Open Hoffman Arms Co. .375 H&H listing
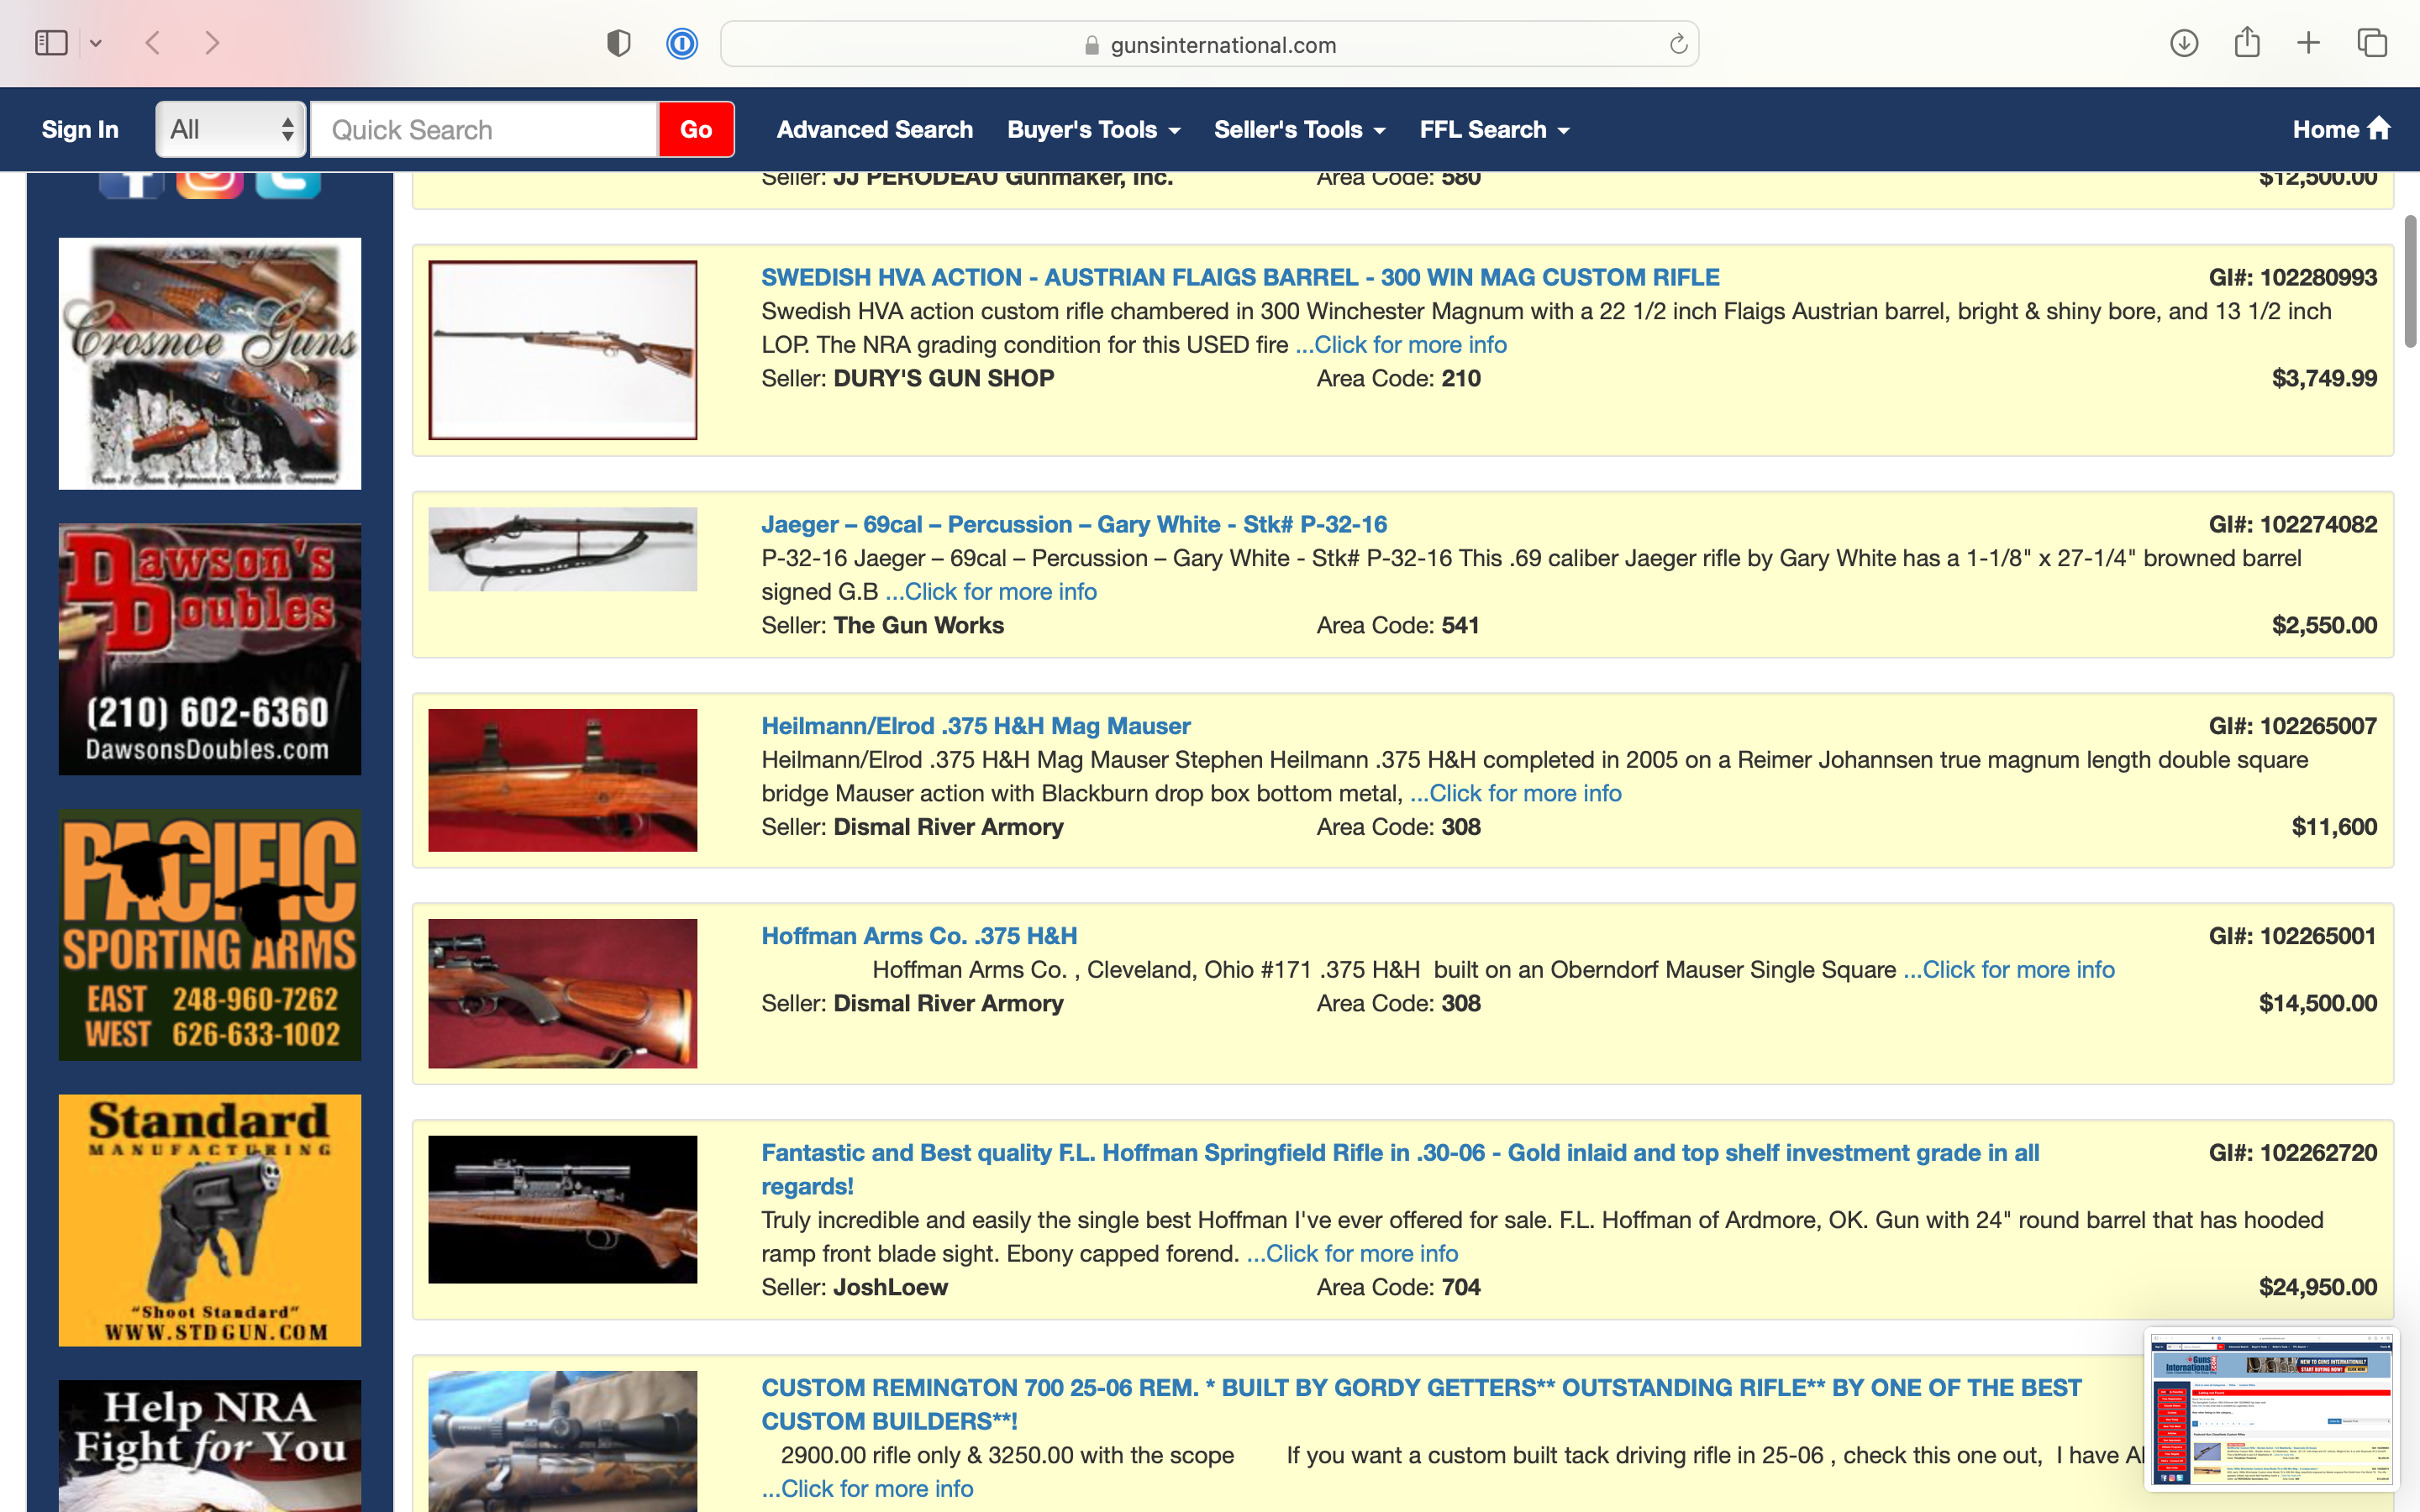2420x1512 pixels. click(x=919, y=936)
